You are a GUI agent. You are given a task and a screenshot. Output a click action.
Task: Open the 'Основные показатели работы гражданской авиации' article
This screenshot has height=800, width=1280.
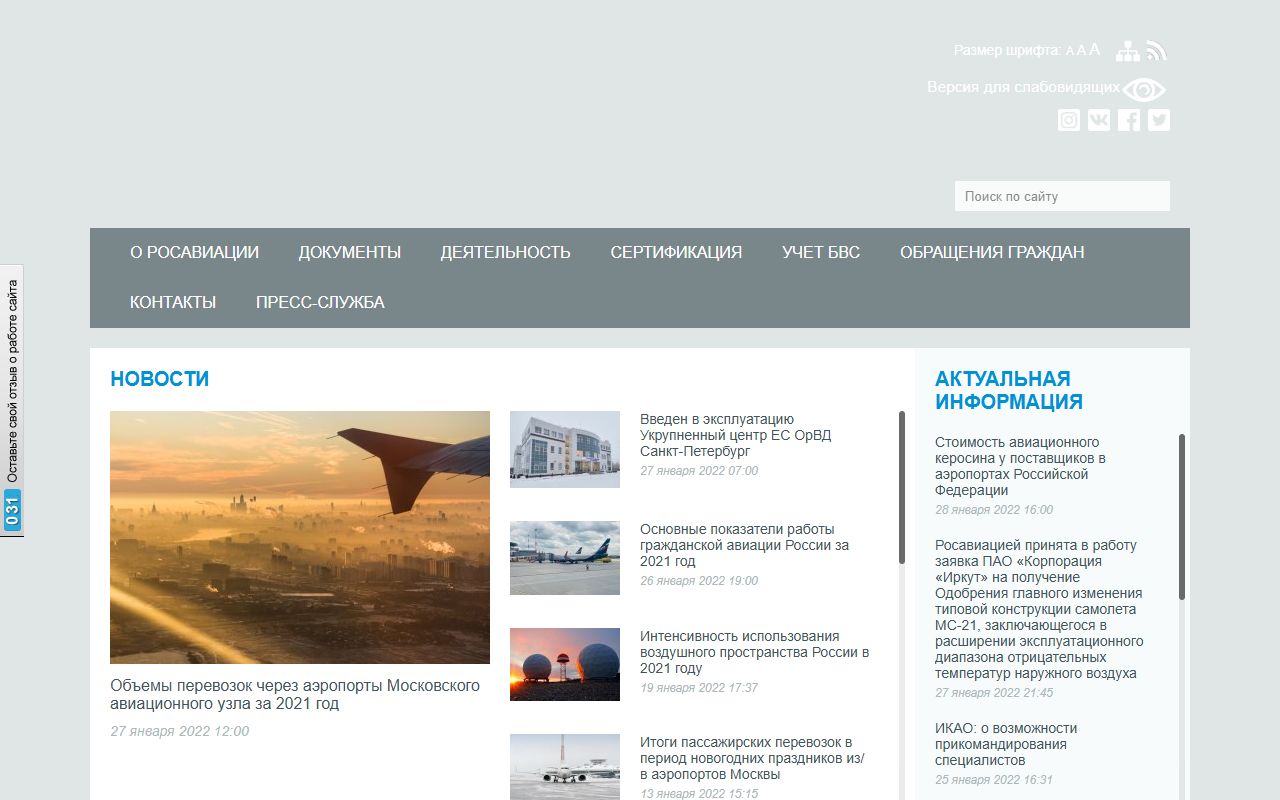click(745, 545)
